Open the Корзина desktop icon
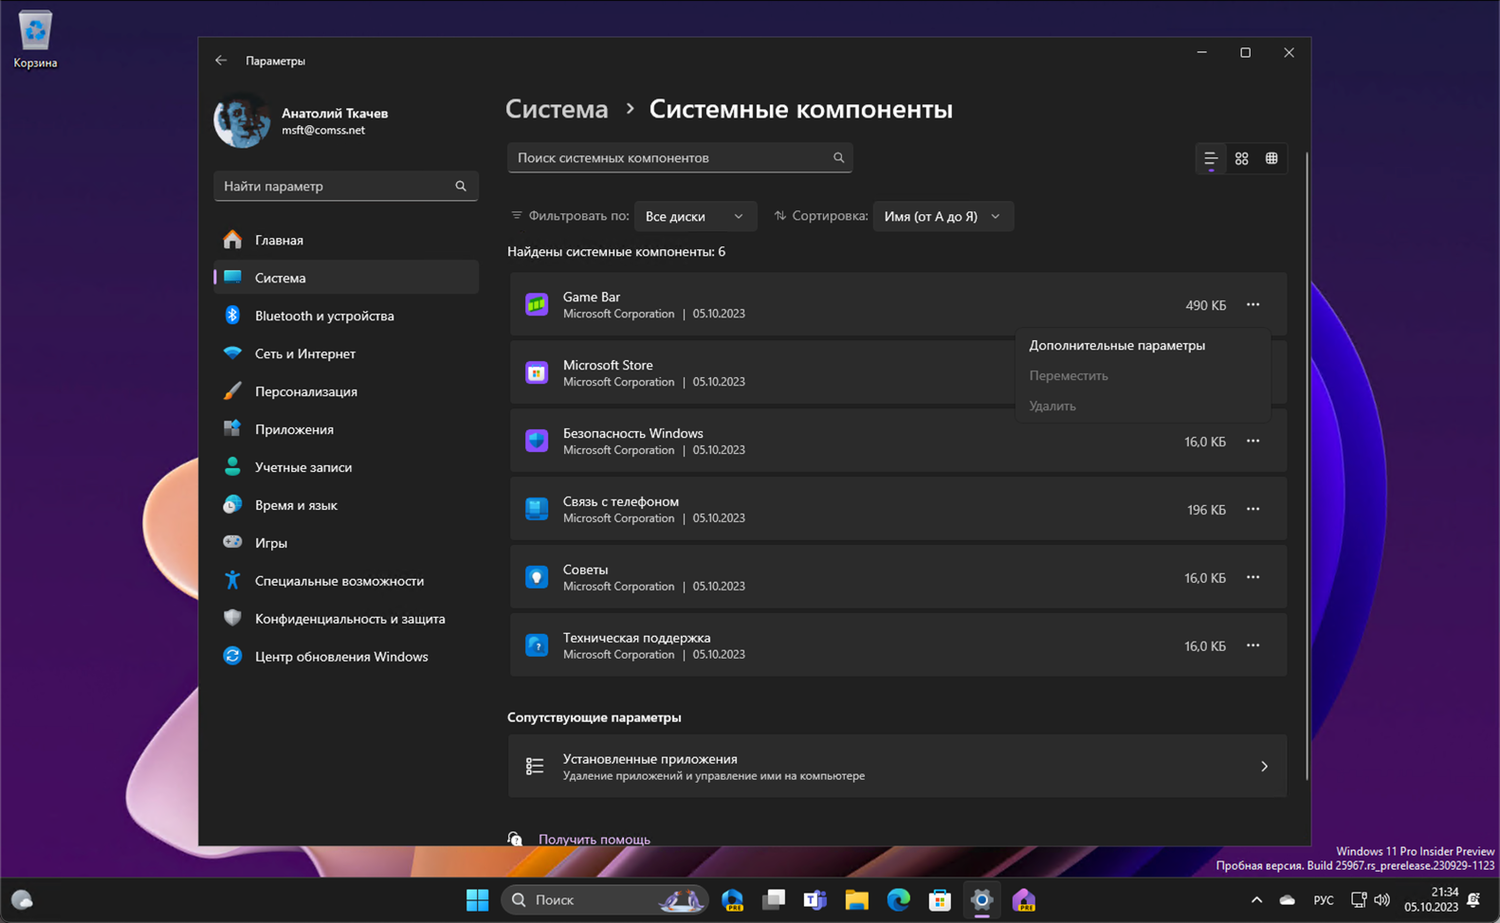Viewport: 1500px width, 923px height. (x=35, y=41)
